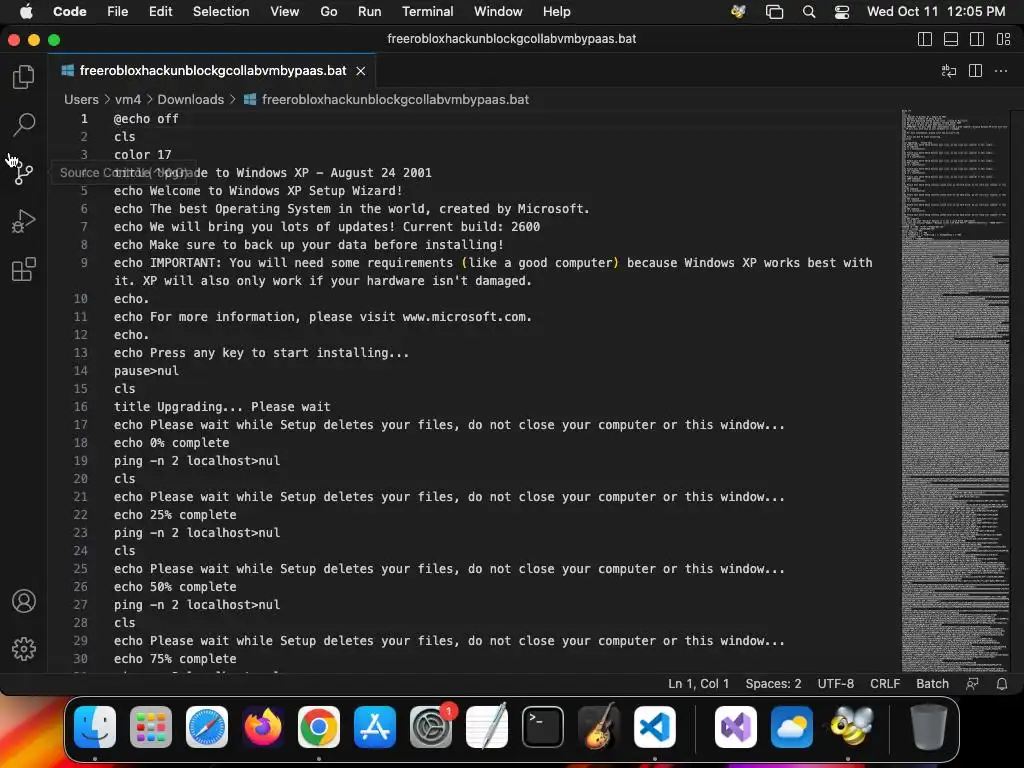The image size is (1024, 768).
Task: Open Finder from the Dock
Action: pos(95,727)
